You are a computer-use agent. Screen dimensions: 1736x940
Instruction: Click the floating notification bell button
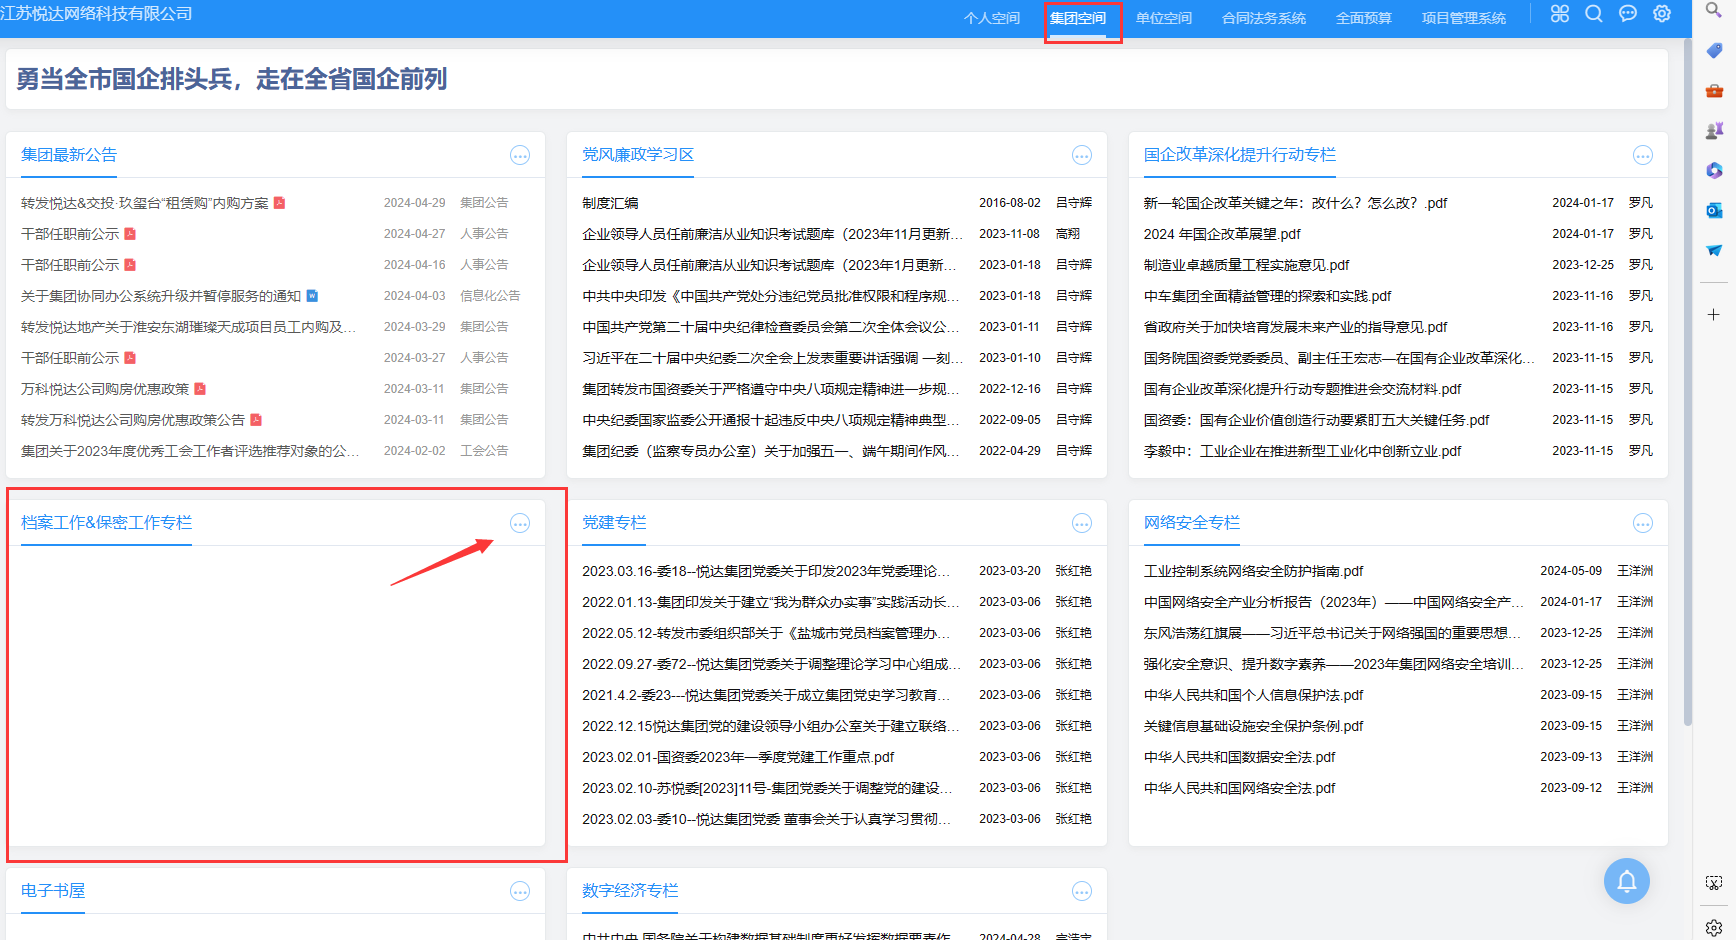pos(1626,881)
